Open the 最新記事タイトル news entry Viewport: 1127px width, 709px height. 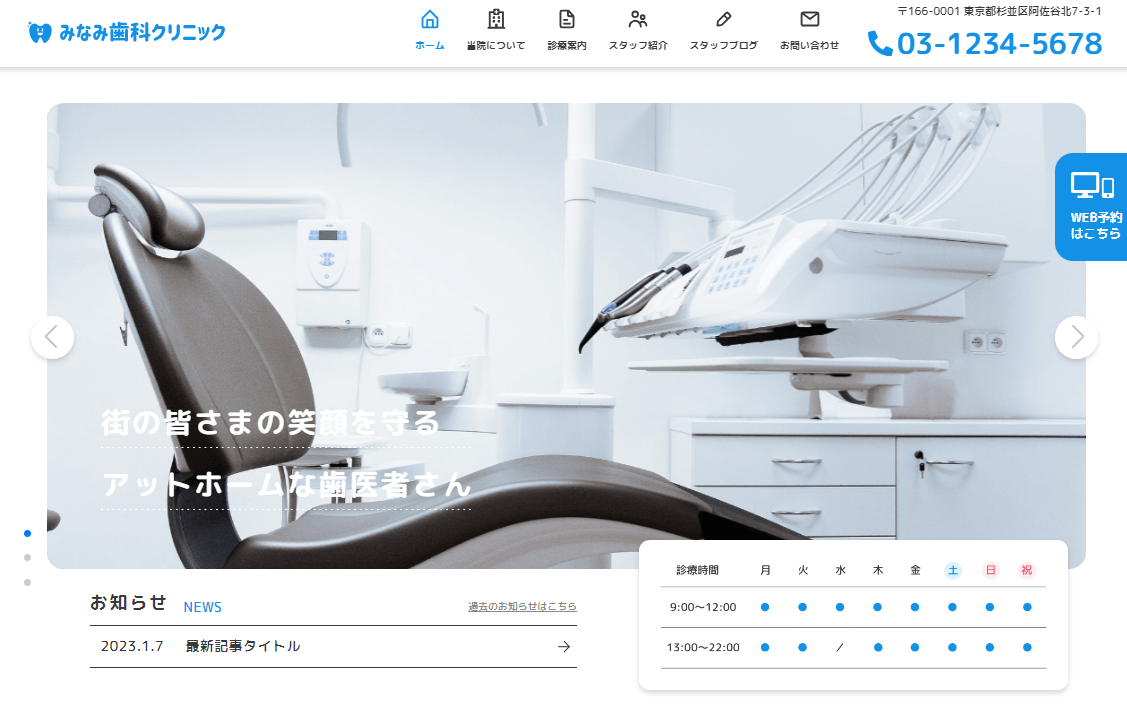tap(242, 646)
